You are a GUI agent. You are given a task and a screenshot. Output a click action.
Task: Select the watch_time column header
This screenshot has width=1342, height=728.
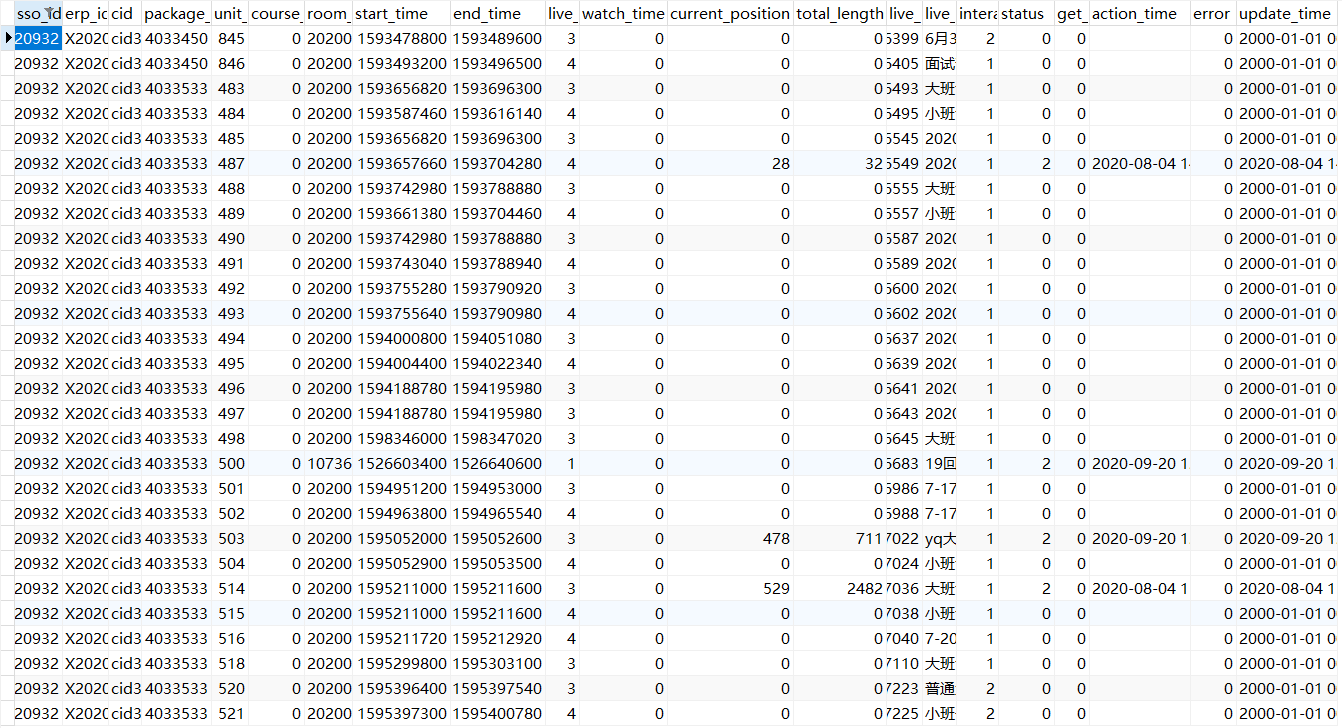click(x=622, y=14)
